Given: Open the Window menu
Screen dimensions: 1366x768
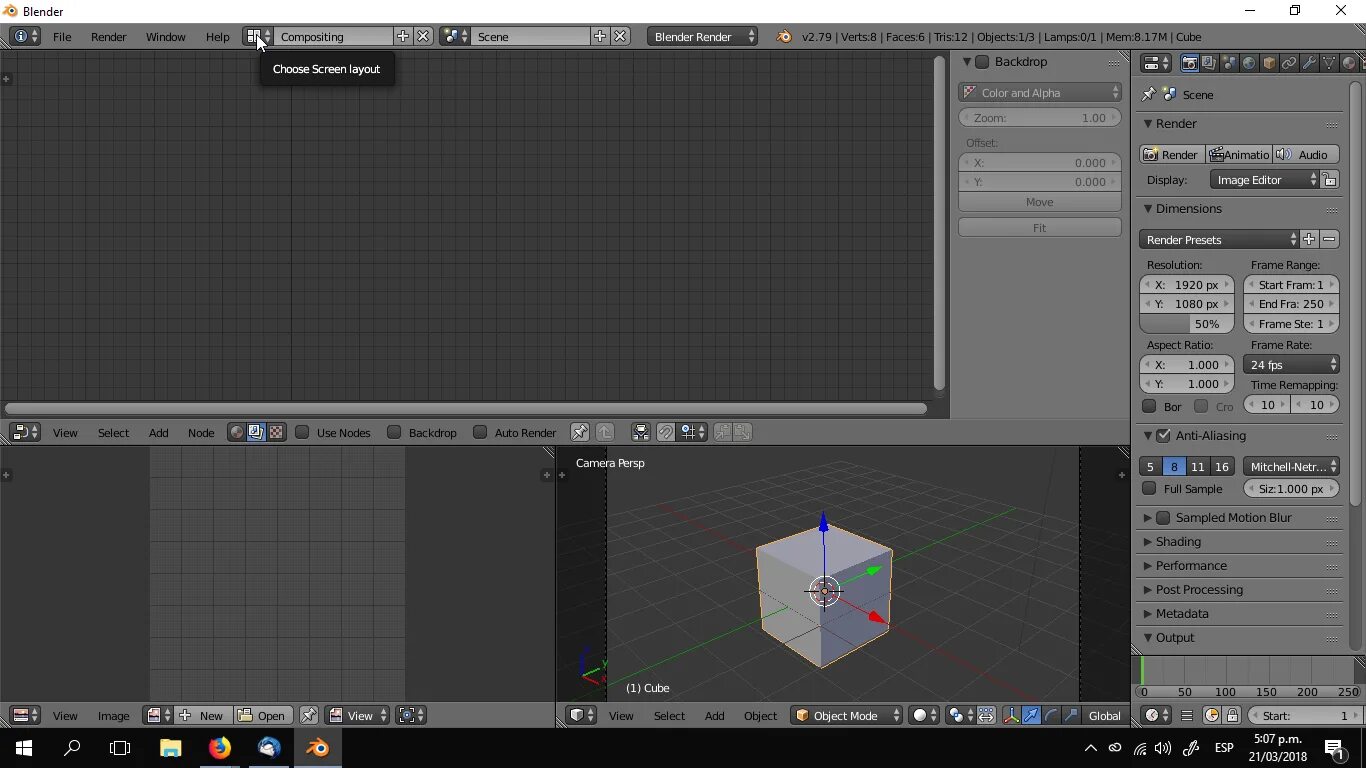Looking at the screenshot, I should 165,36.
